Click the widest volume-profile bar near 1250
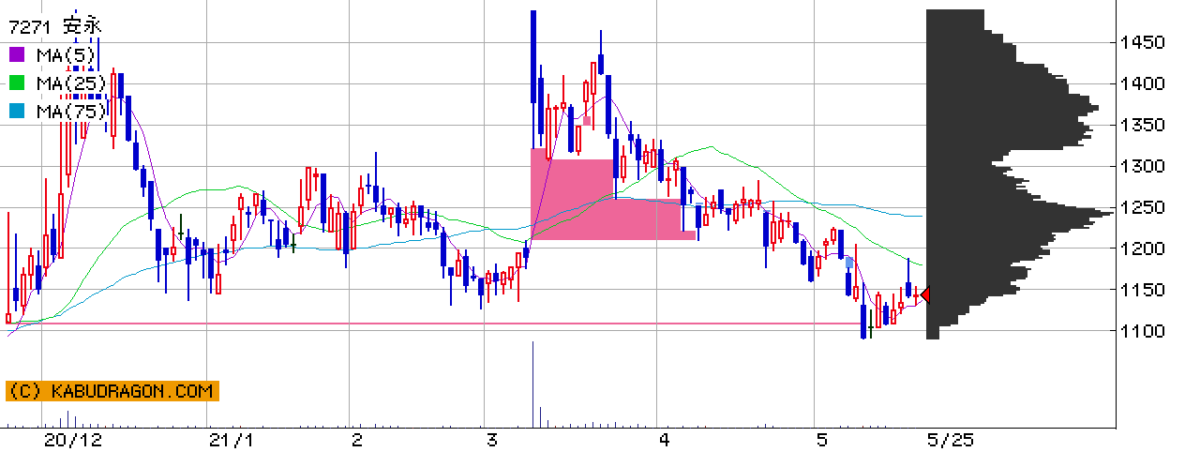The height and width of the screenshot is (452, 1200). (x=1020, y=213)
